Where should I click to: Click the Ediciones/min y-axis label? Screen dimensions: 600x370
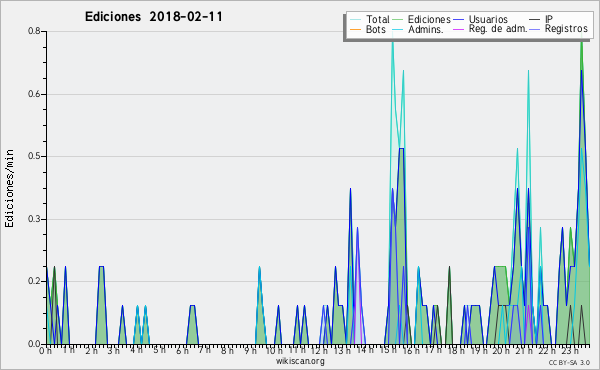pos(9,188)
